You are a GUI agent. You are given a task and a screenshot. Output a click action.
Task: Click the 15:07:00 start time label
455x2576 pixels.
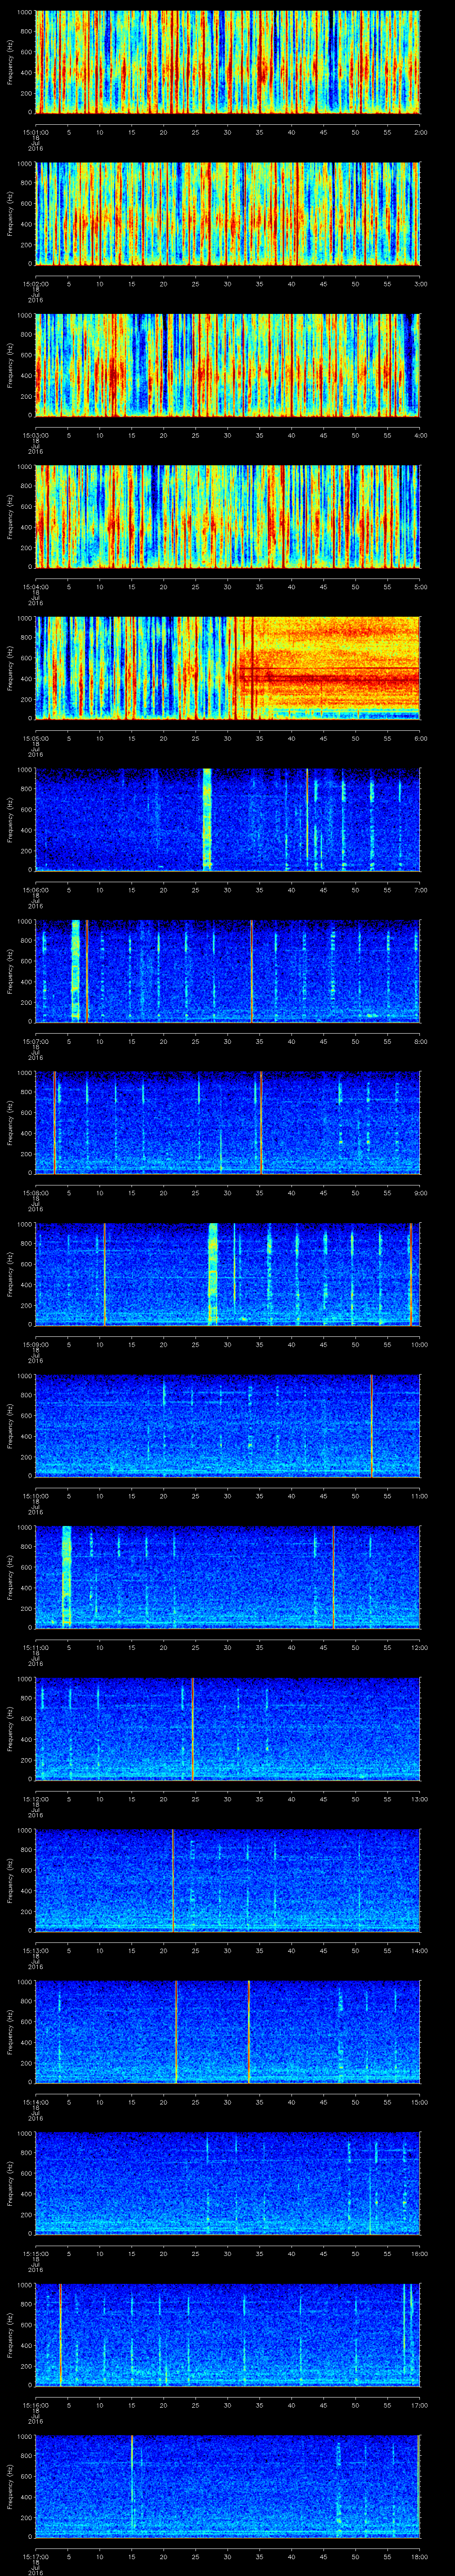click(x=35, y=1041)
